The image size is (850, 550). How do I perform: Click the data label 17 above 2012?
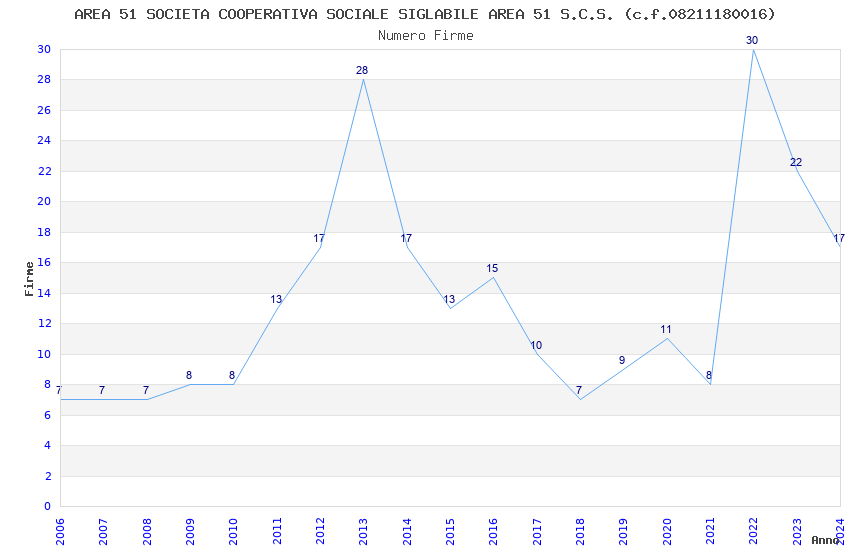[319, 238]
